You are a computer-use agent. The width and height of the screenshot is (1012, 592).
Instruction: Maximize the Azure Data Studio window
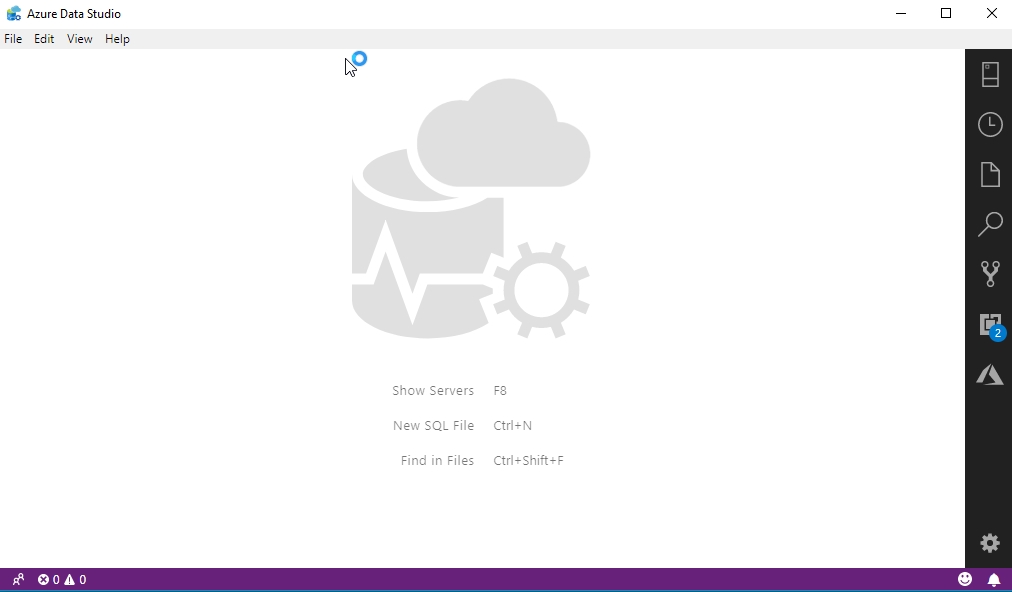click(x=946, y=13)
